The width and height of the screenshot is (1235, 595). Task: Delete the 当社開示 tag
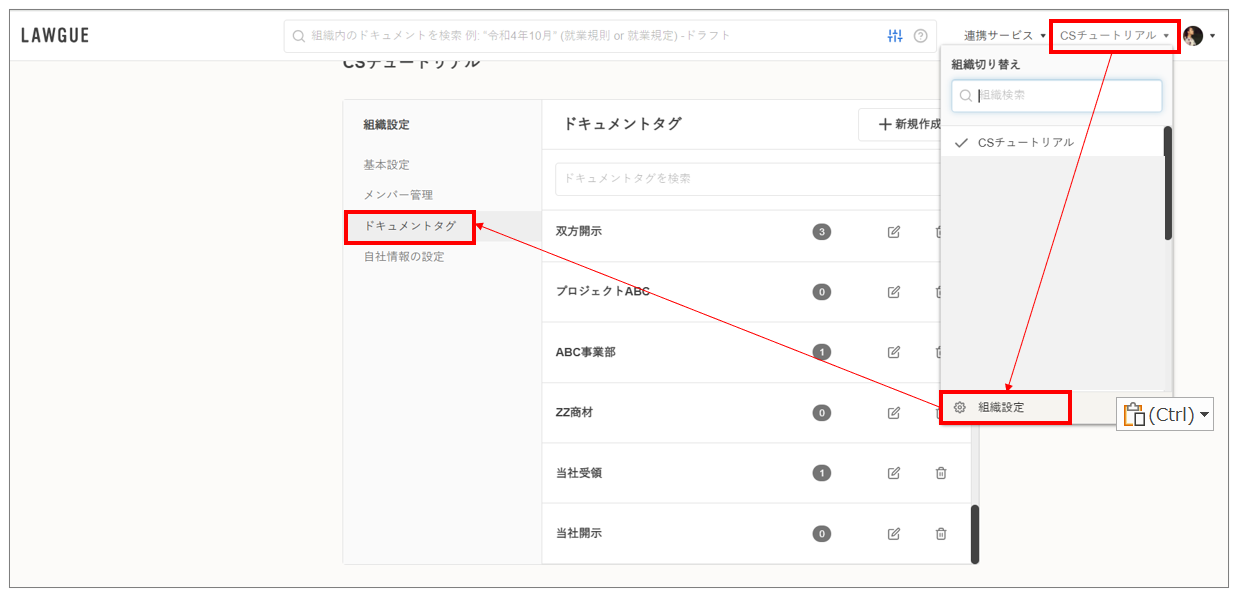940,533
